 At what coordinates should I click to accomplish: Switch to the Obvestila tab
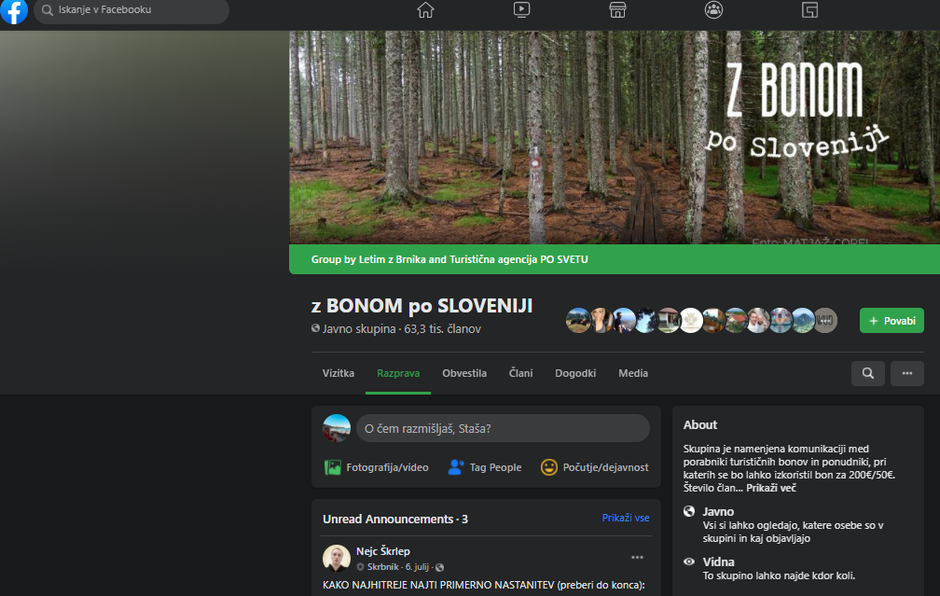(464, 373)
